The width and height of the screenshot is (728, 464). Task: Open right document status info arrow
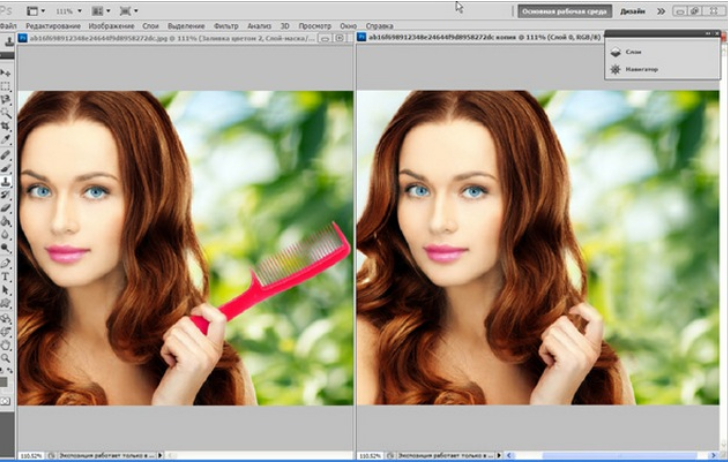(x=499, y=456)
